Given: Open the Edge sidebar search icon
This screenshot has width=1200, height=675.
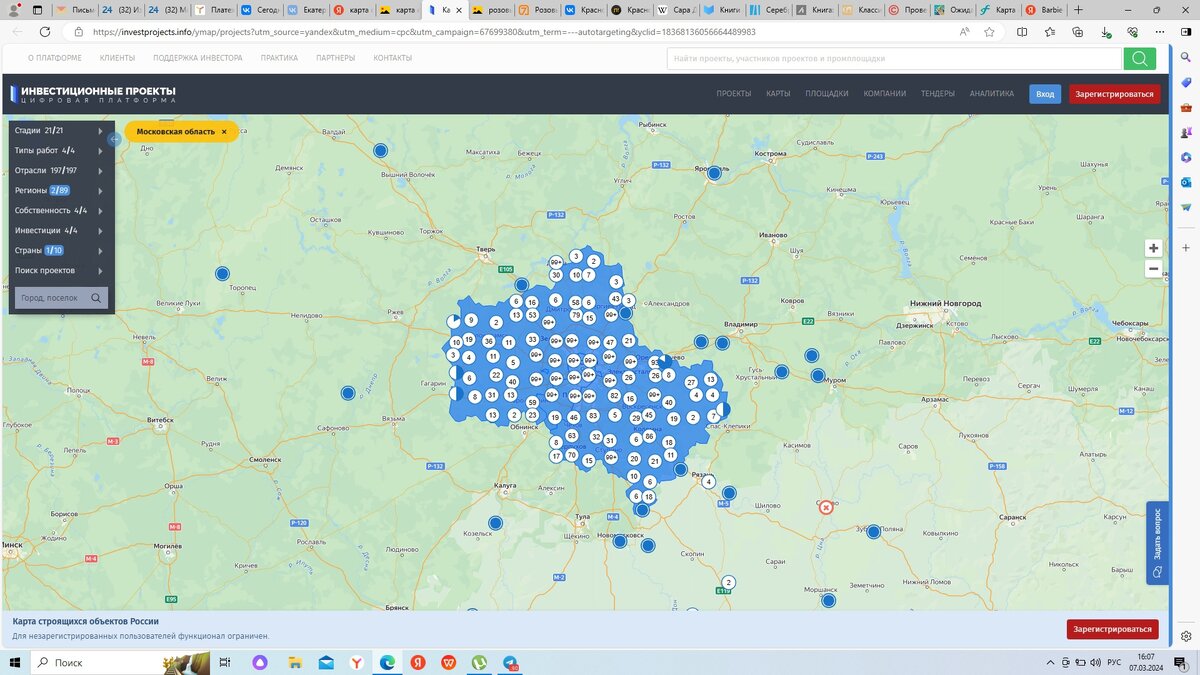Looking at the screenshot, I should (1186, 58).
